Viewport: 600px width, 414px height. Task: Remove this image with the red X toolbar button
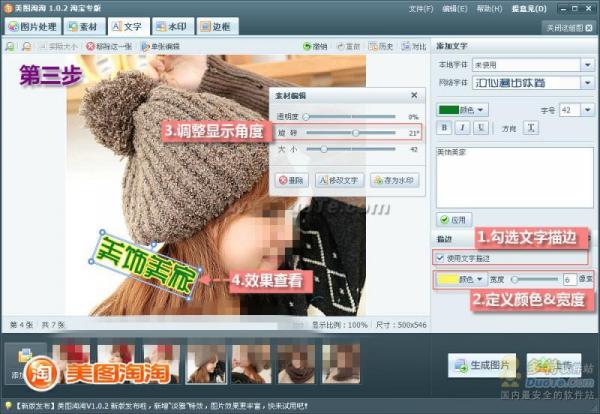(x=109, y=46)
